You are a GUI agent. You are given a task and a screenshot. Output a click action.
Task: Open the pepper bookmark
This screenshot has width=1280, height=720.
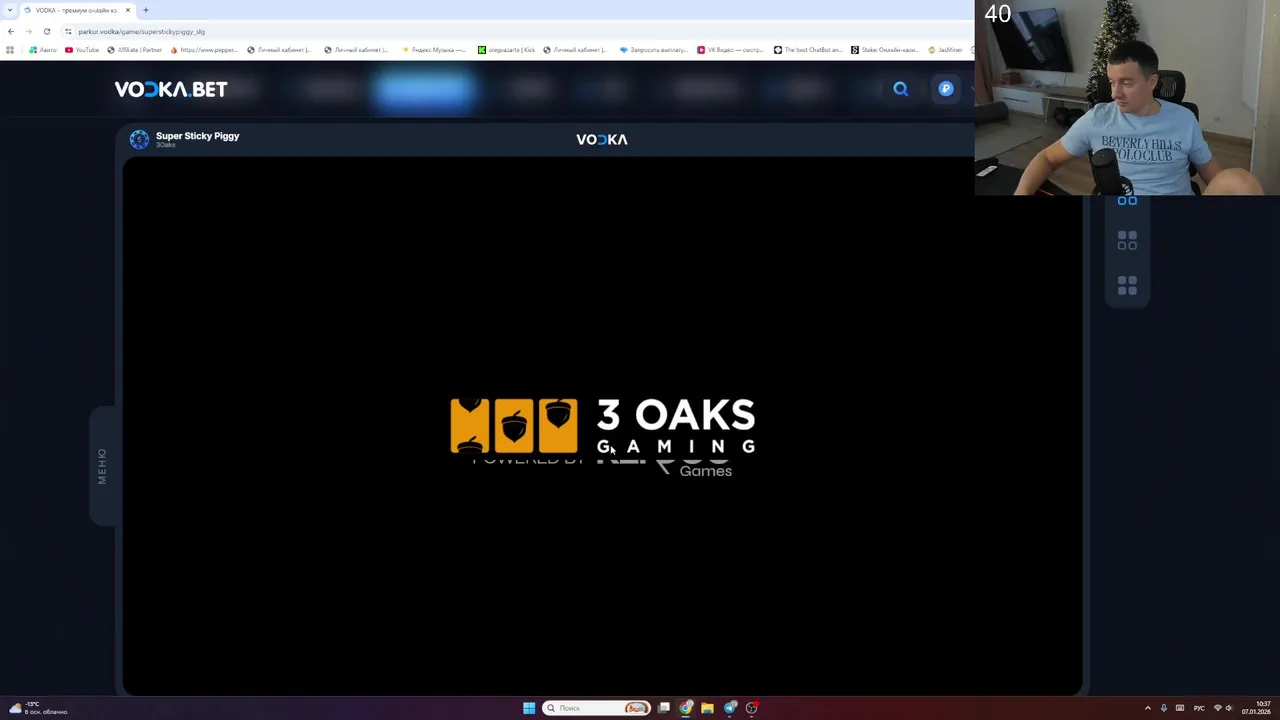tap(204, 50)
